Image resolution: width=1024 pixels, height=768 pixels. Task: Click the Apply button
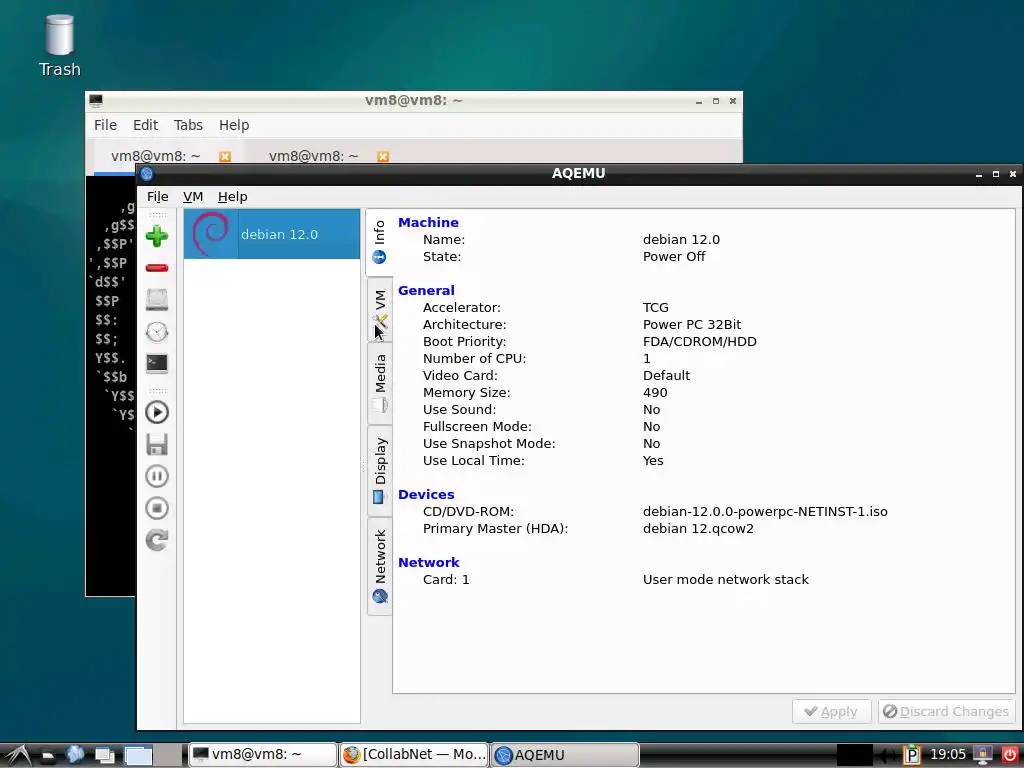(x=831, y=711)
